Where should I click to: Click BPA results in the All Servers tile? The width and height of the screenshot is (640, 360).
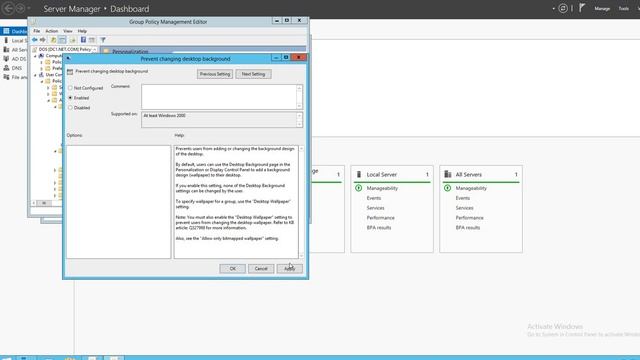[468, 227]
